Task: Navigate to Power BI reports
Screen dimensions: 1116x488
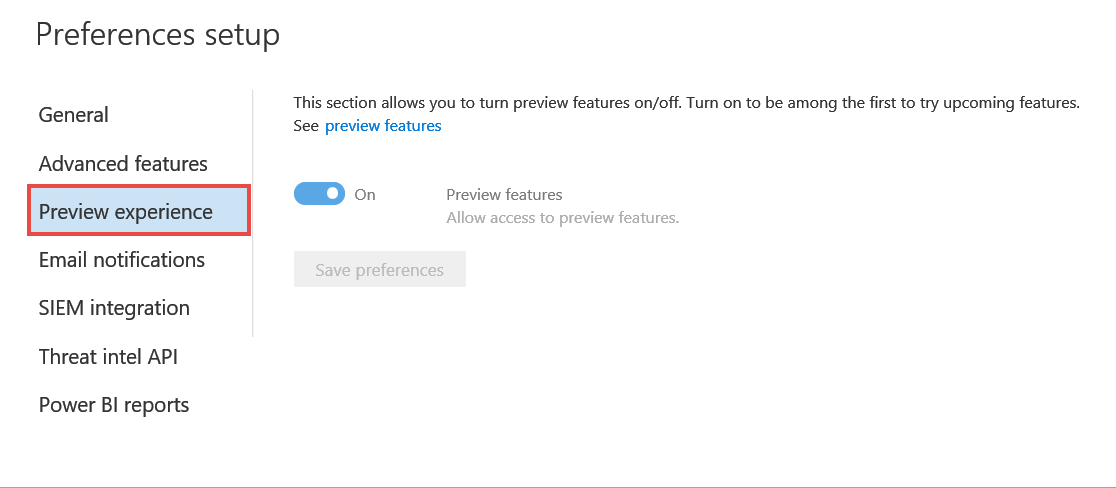Action: 114,405
